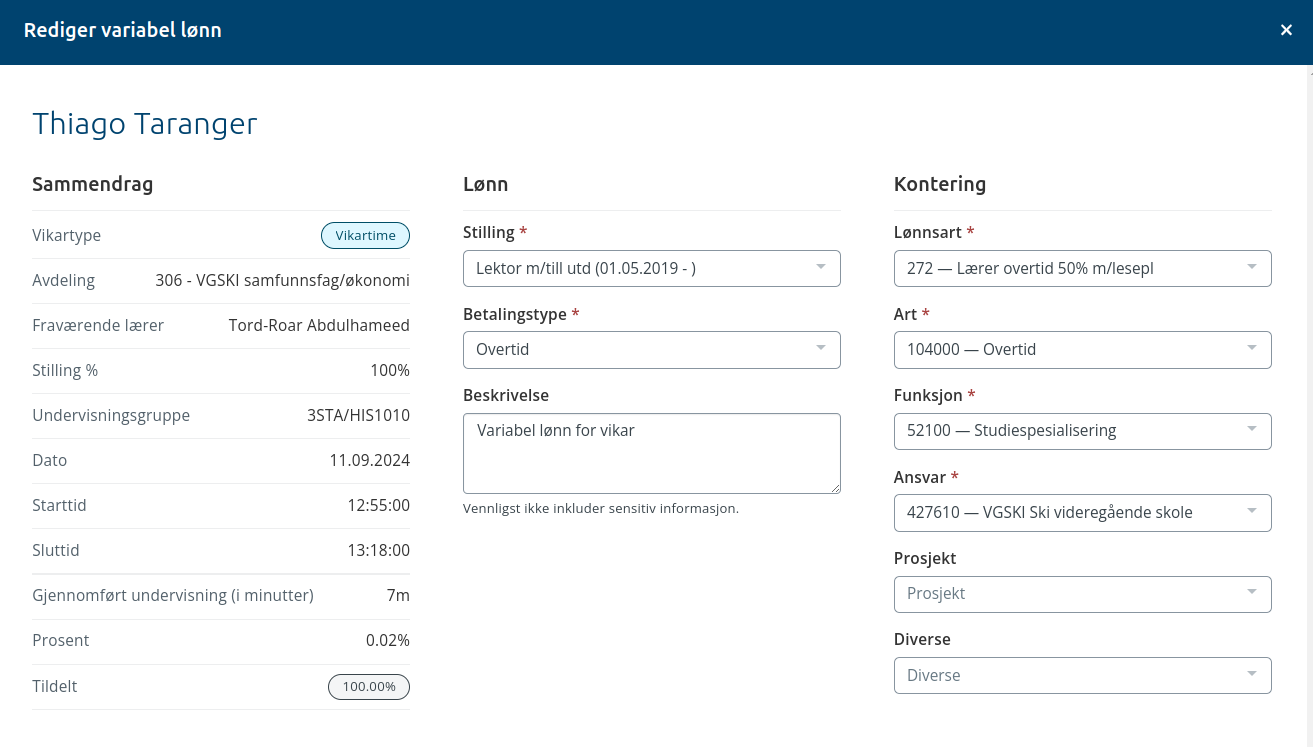This screenshot has width=1313, height=747.
Task: Click the 100.00% Tildelt badge
Action: [x=369, y=687]
